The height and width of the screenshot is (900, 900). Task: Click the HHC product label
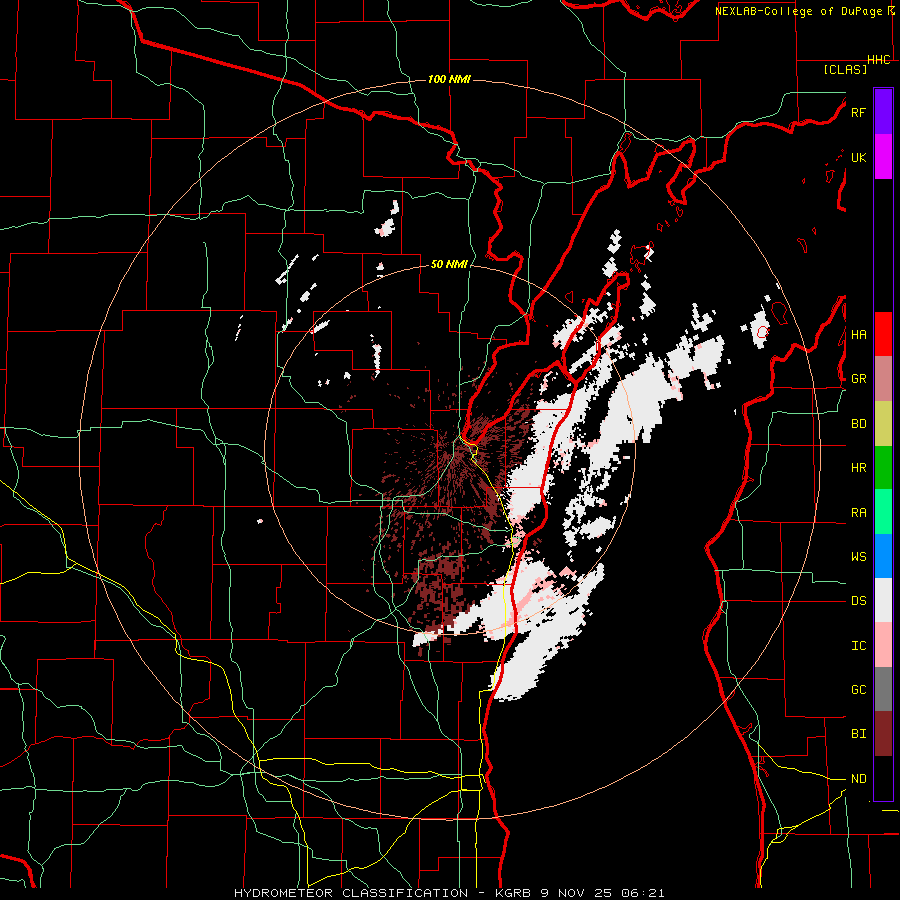[x=879, y=60]
